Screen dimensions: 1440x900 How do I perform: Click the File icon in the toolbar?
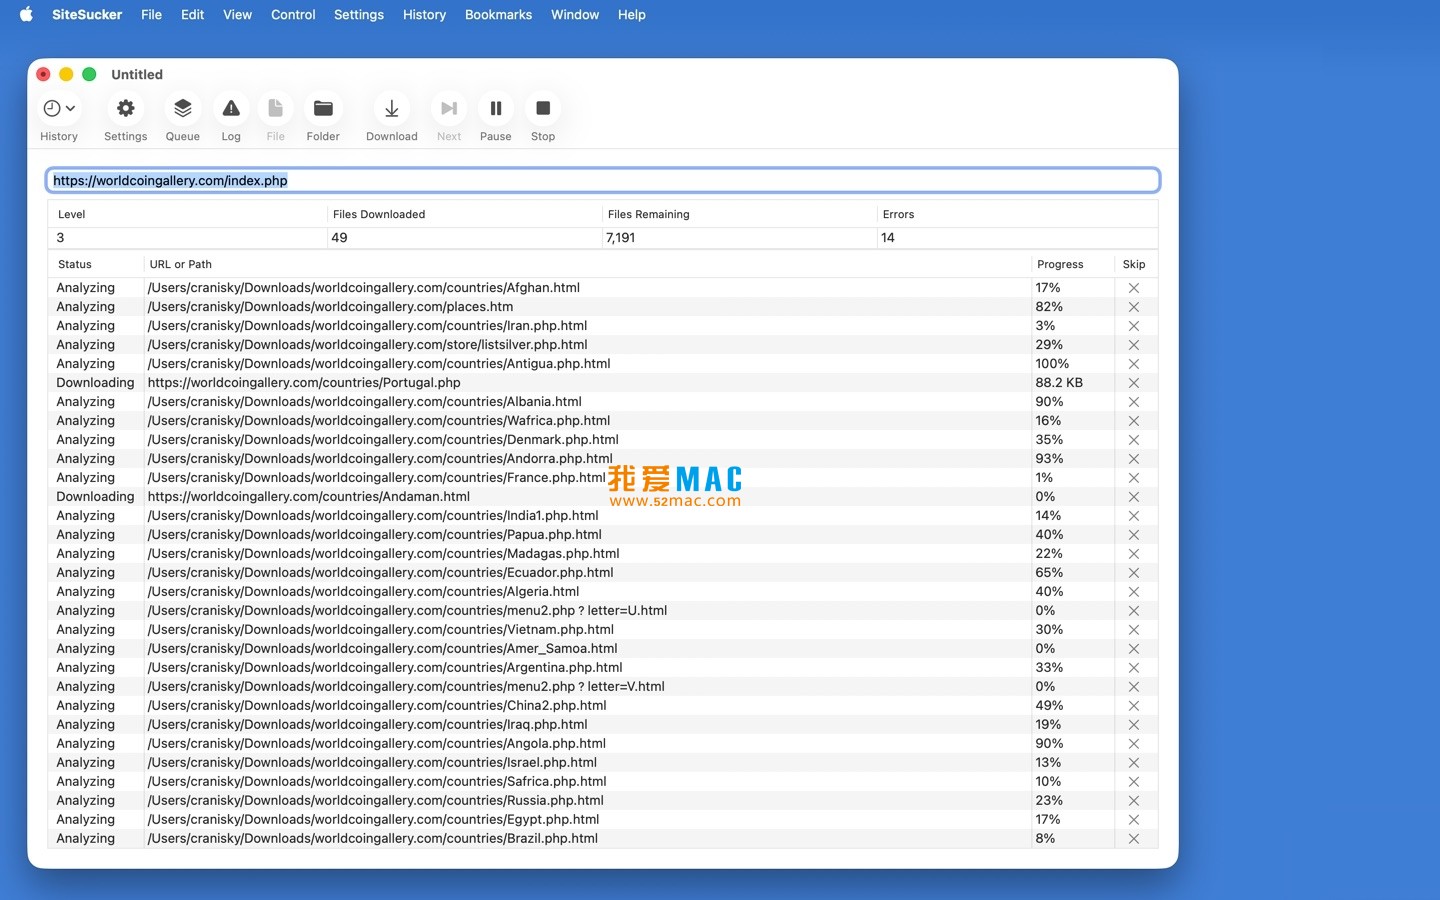[x=275, y=108]
